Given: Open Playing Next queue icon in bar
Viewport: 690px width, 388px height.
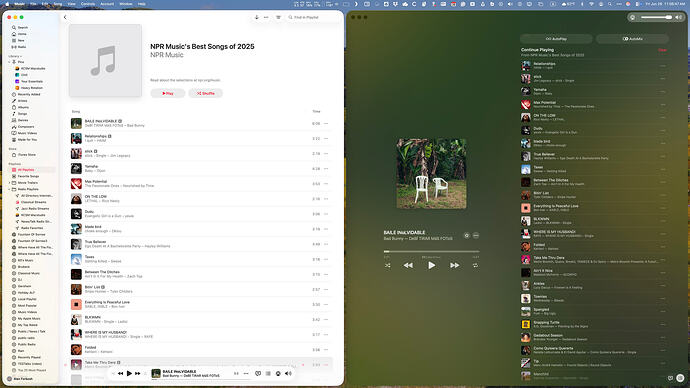Looking at the screenshot, I should [x=268, y=373].
